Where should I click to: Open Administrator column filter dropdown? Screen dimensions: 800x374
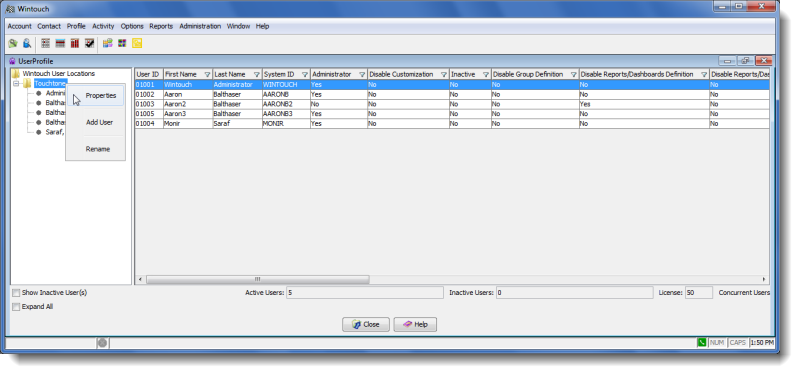(362, 74)
